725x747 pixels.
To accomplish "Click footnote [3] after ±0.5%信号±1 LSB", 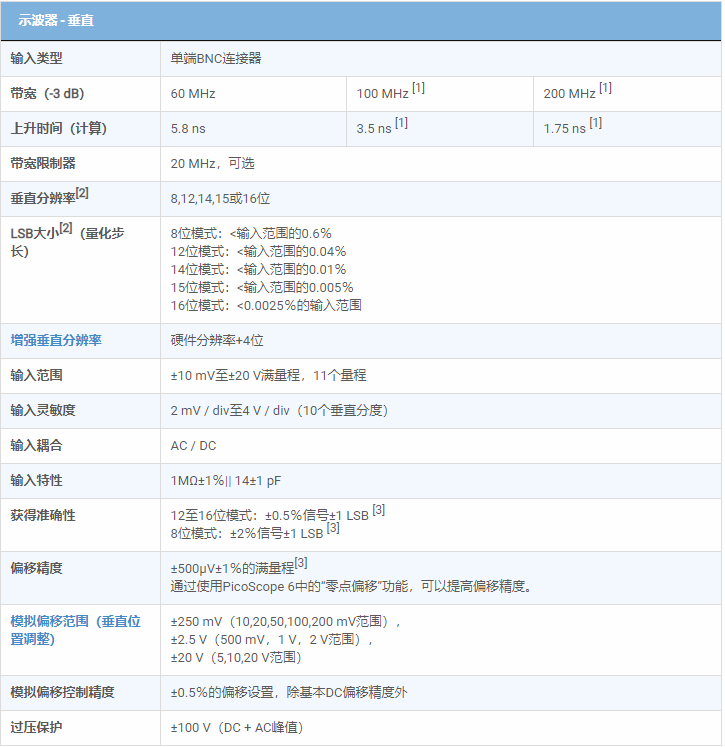I will coord(379,511).
